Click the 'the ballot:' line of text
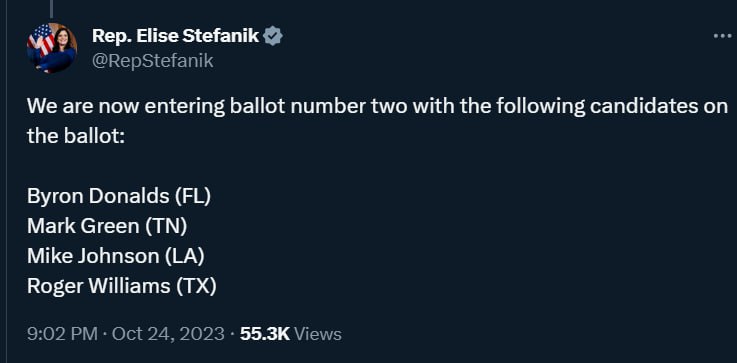 pos(76,136)
